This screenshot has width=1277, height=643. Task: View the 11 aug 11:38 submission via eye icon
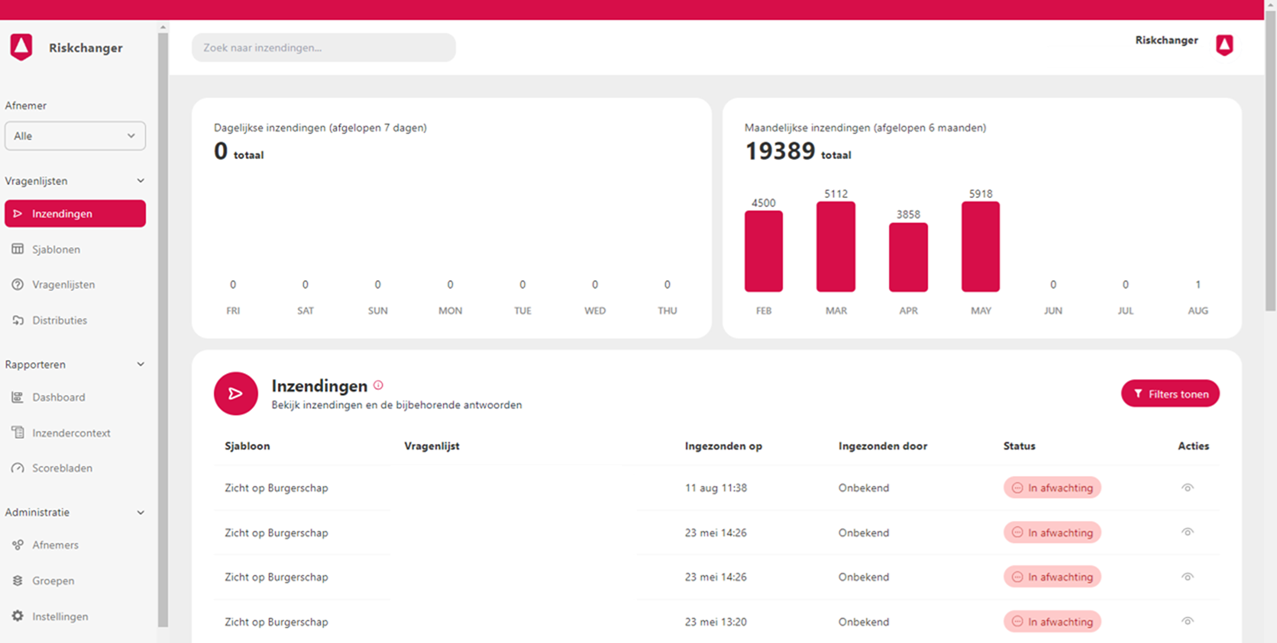coord(1188,488)
